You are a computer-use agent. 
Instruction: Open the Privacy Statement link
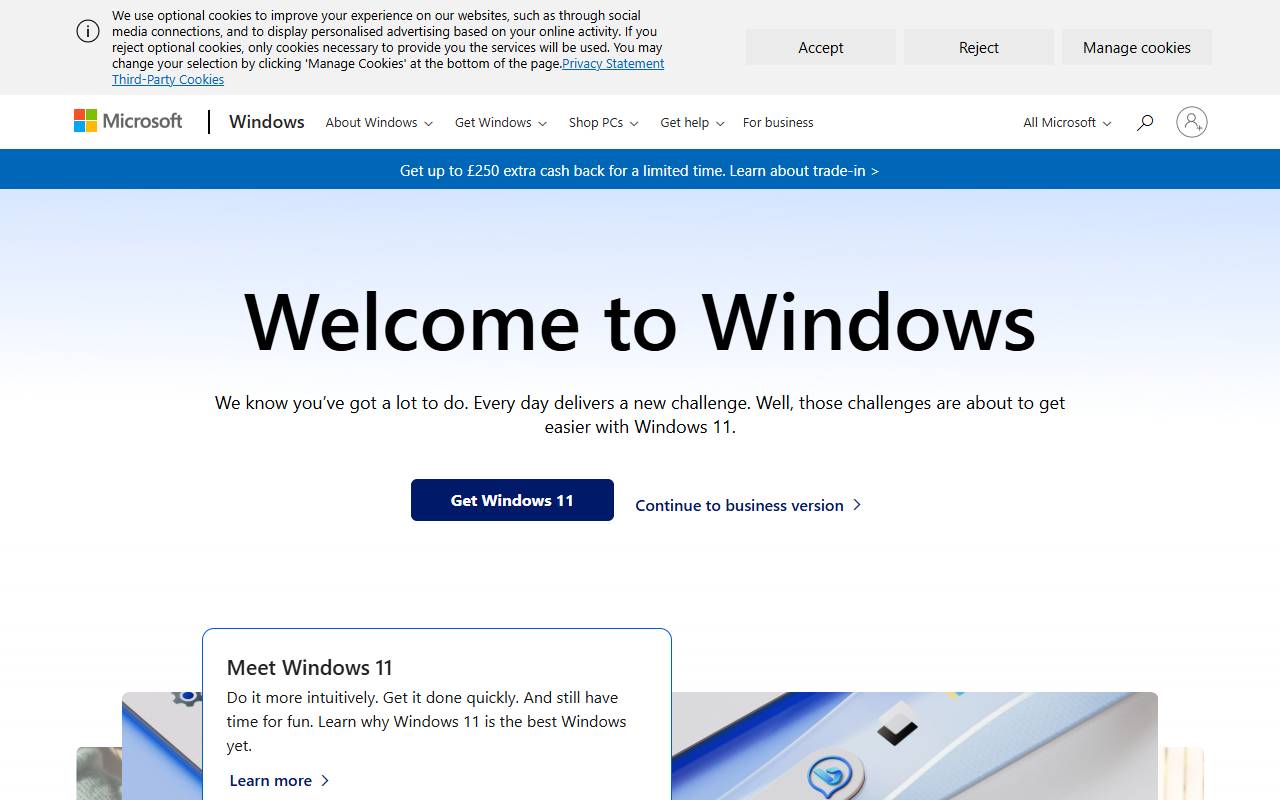click(x=613, y=63)
